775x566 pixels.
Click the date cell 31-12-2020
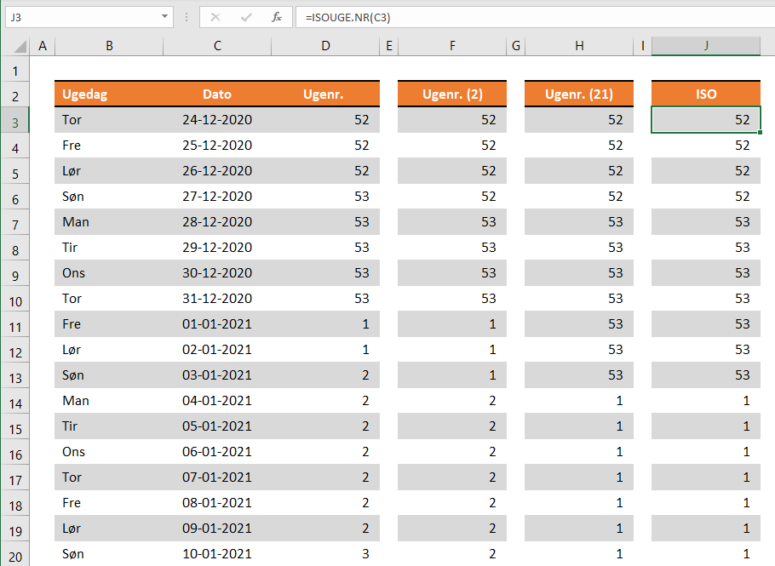217,299
